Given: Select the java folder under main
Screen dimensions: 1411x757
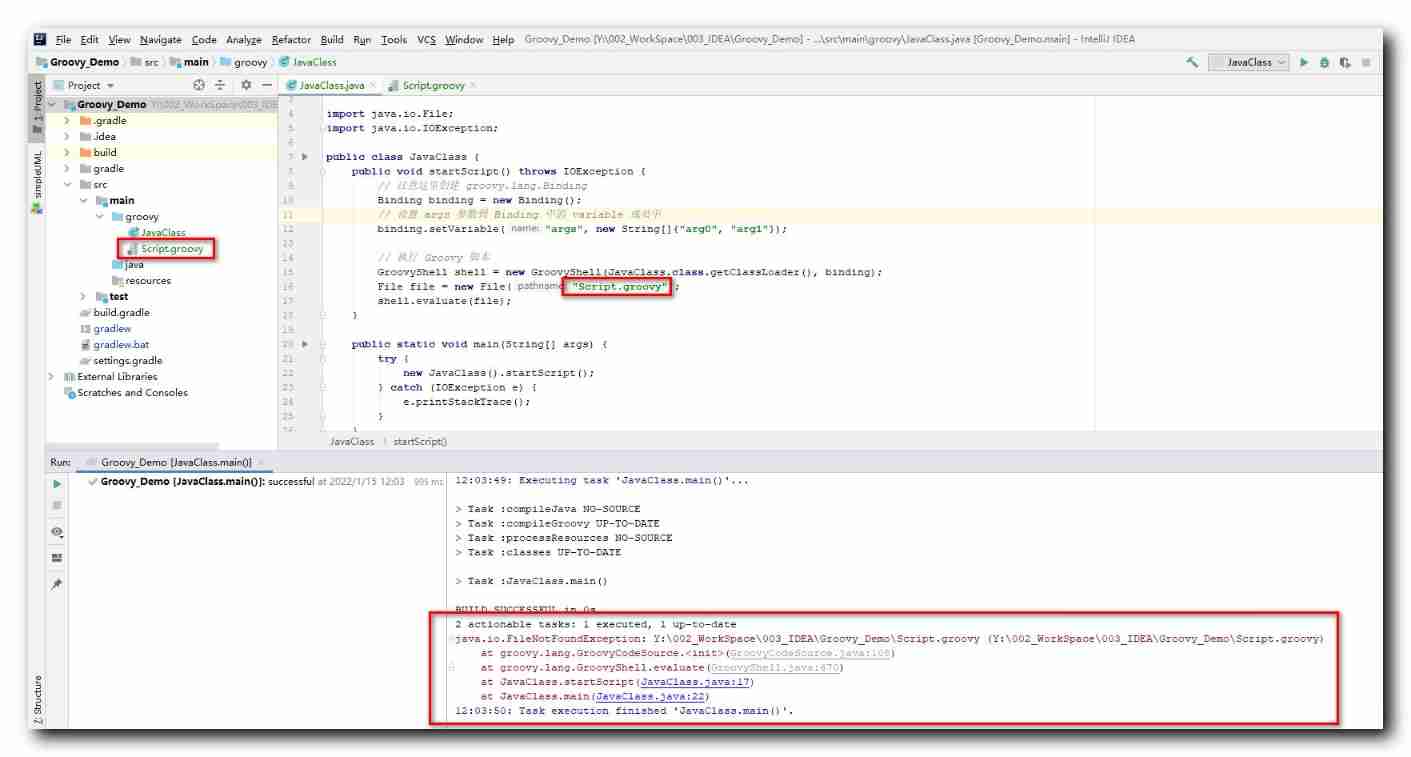Looking at the screenshot, I should [128, 264].
